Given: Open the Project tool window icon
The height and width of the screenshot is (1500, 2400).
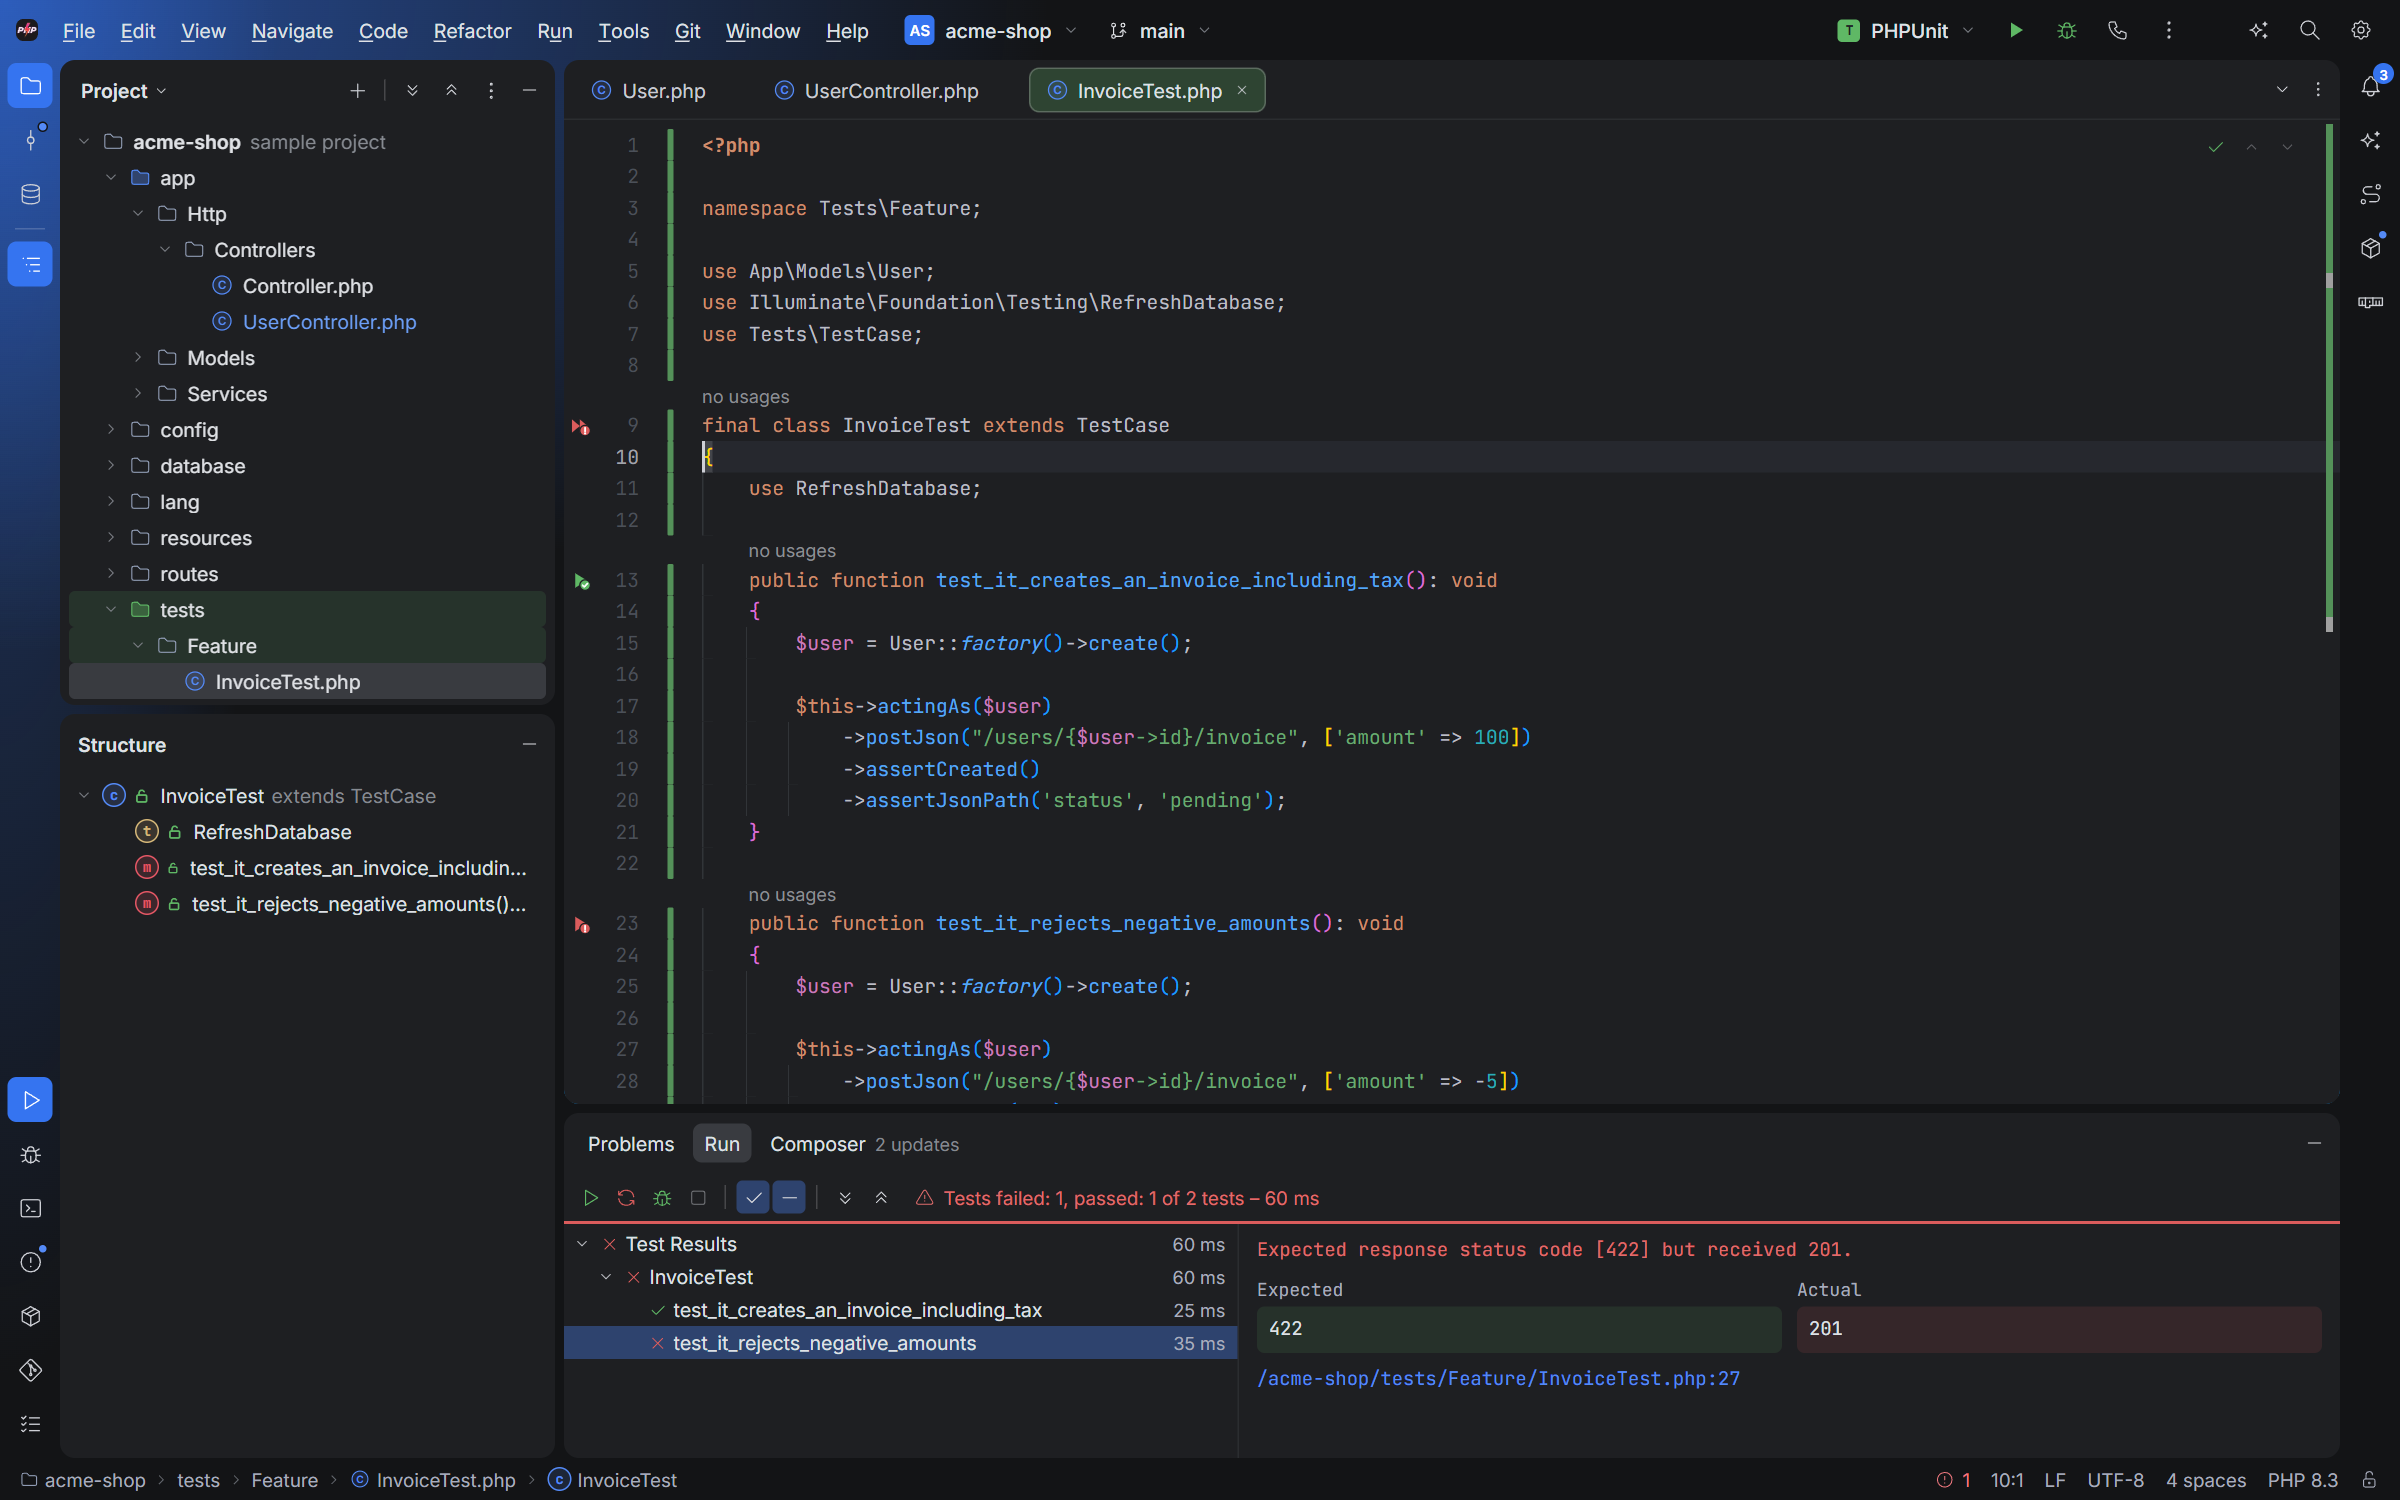Looking at the screenshot, I should pyautogui.click(x=30, y=86).
